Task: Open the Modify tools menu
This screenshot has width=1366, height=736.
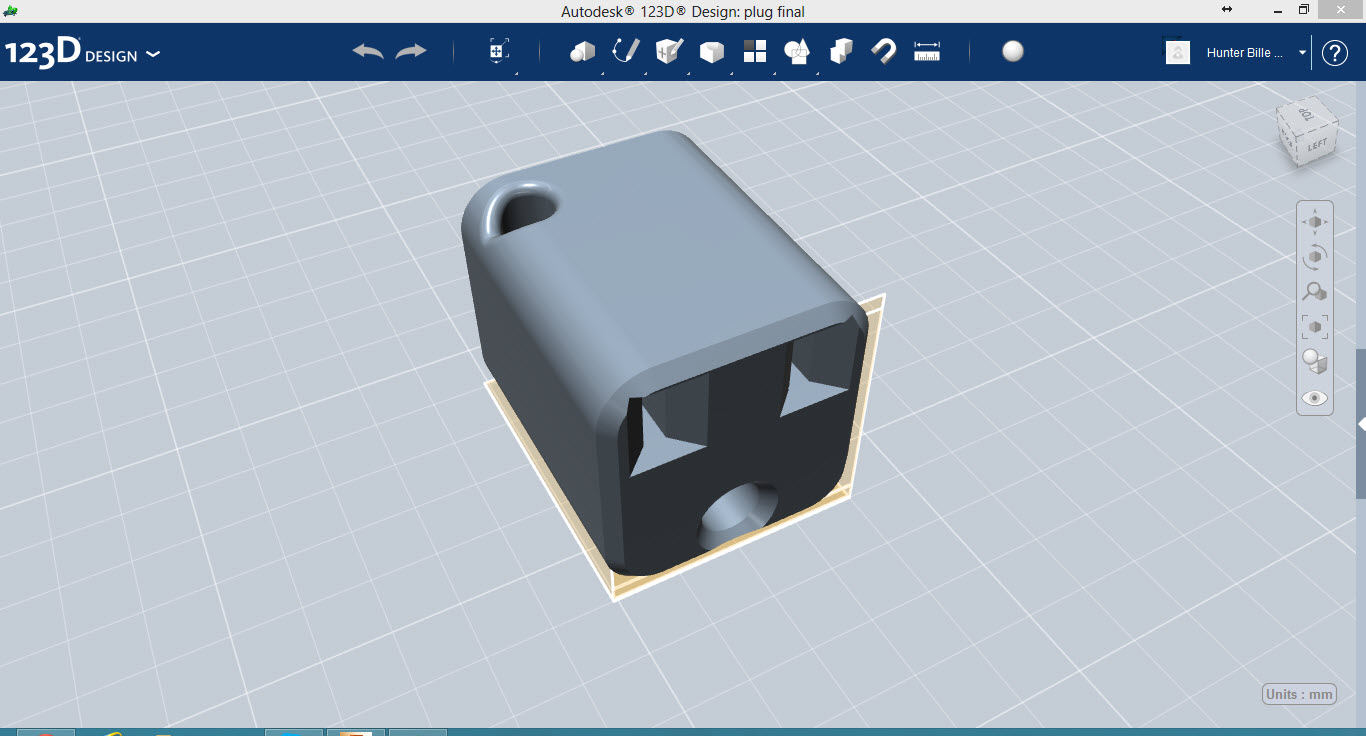Action: click(x=711, y=52)
